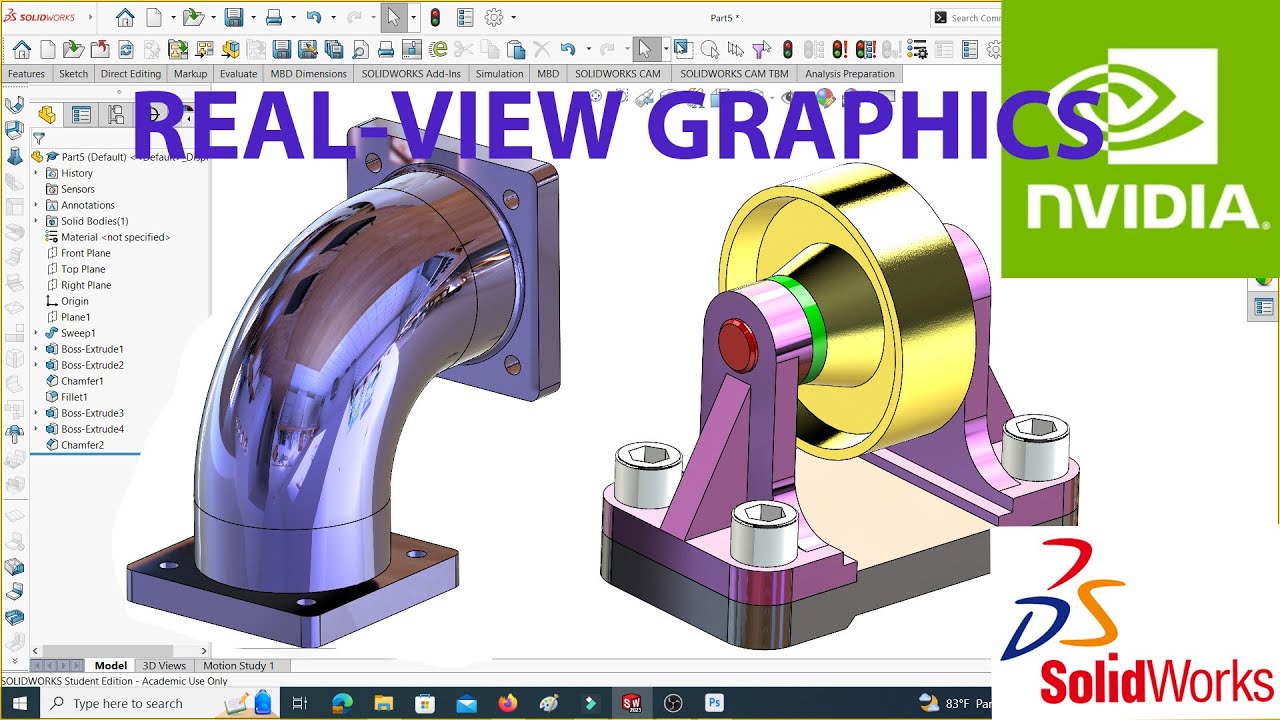Screen dimensions: 1280x720
Task: Click the Box selection icon
Action: pos(682,48)
